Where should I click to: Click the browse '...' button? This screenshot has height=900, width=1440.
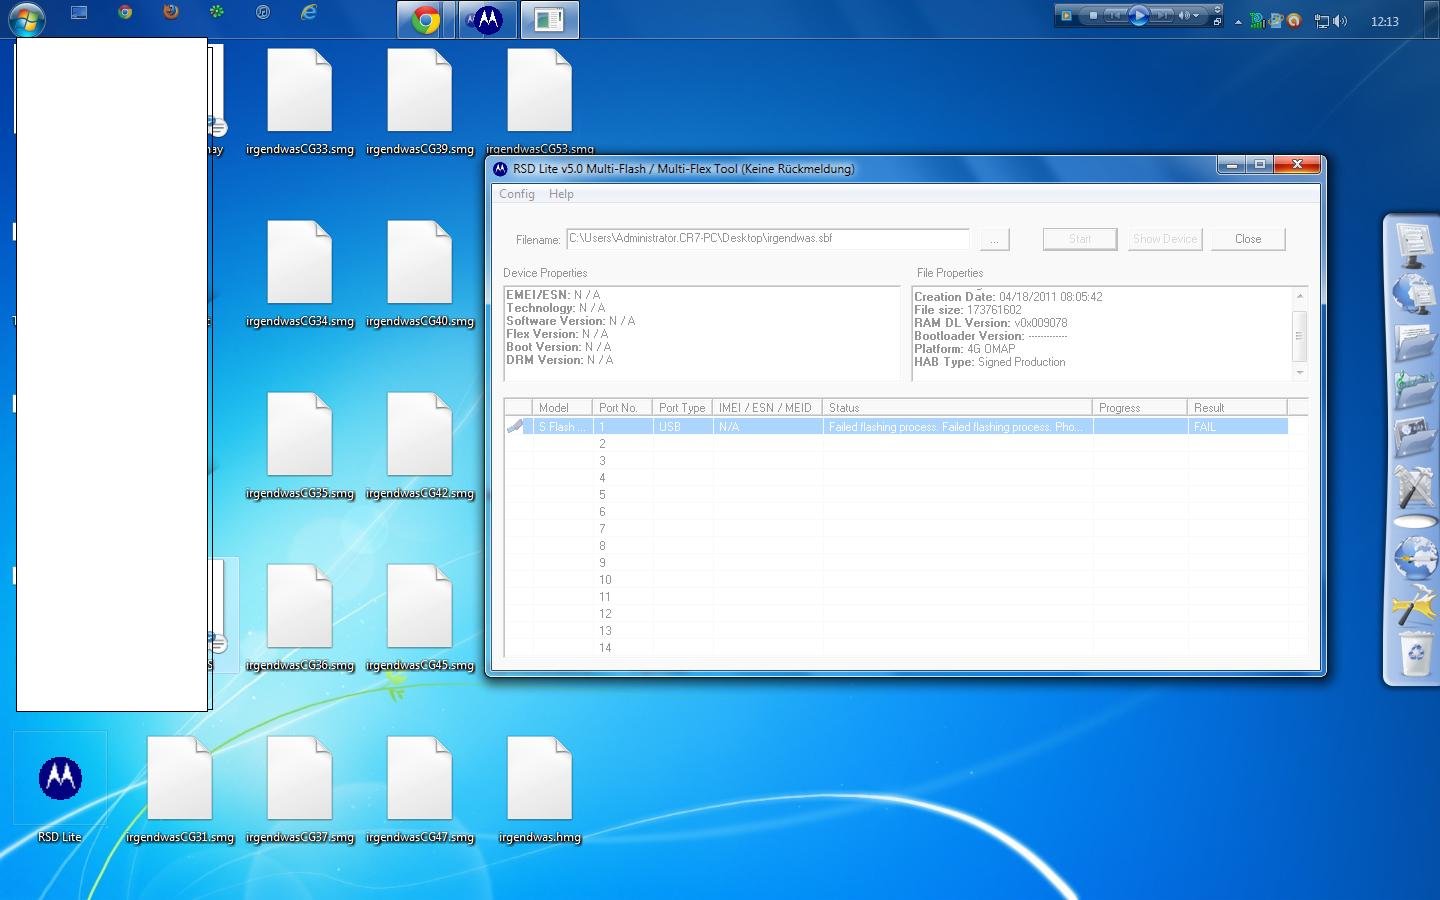[x=994, y=239]
